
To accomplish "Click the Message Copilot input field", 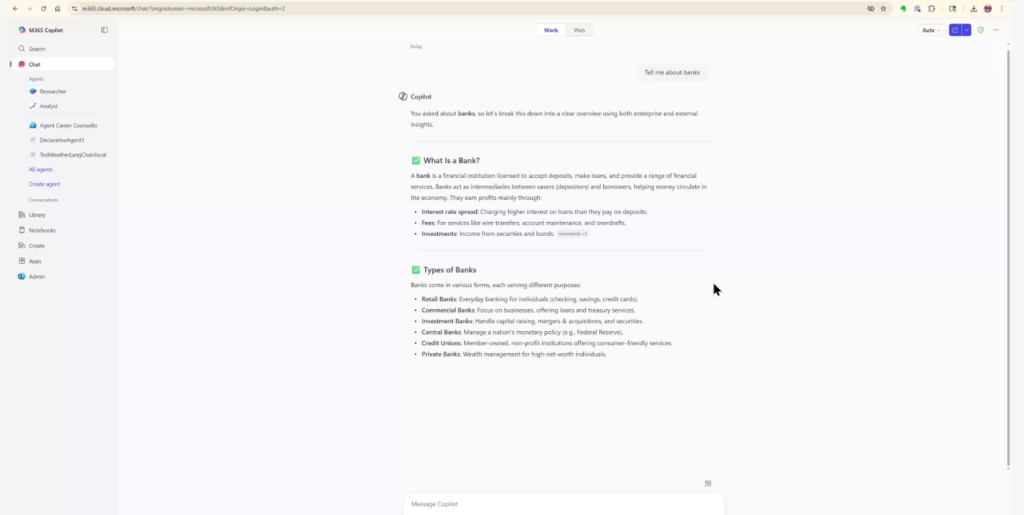I will (564, 504).
